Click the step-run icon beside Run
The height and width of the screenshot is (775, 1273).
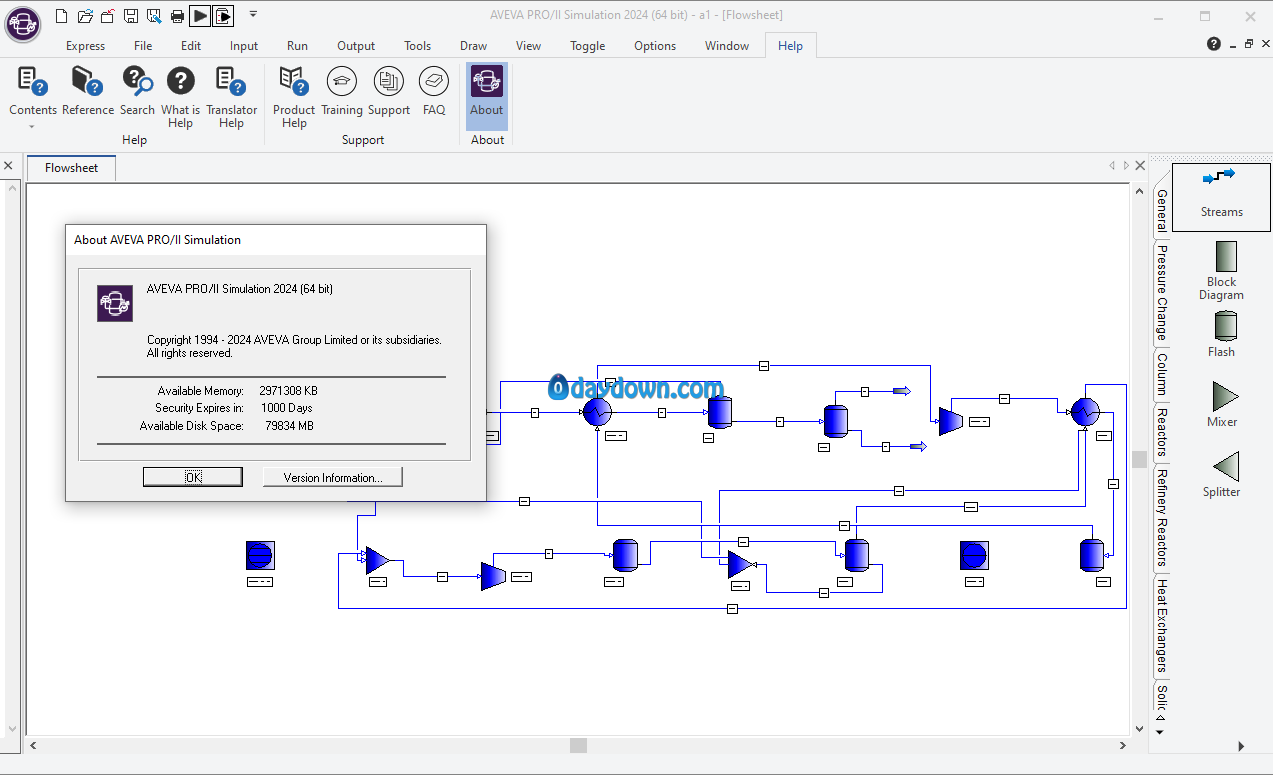(223, 15)
